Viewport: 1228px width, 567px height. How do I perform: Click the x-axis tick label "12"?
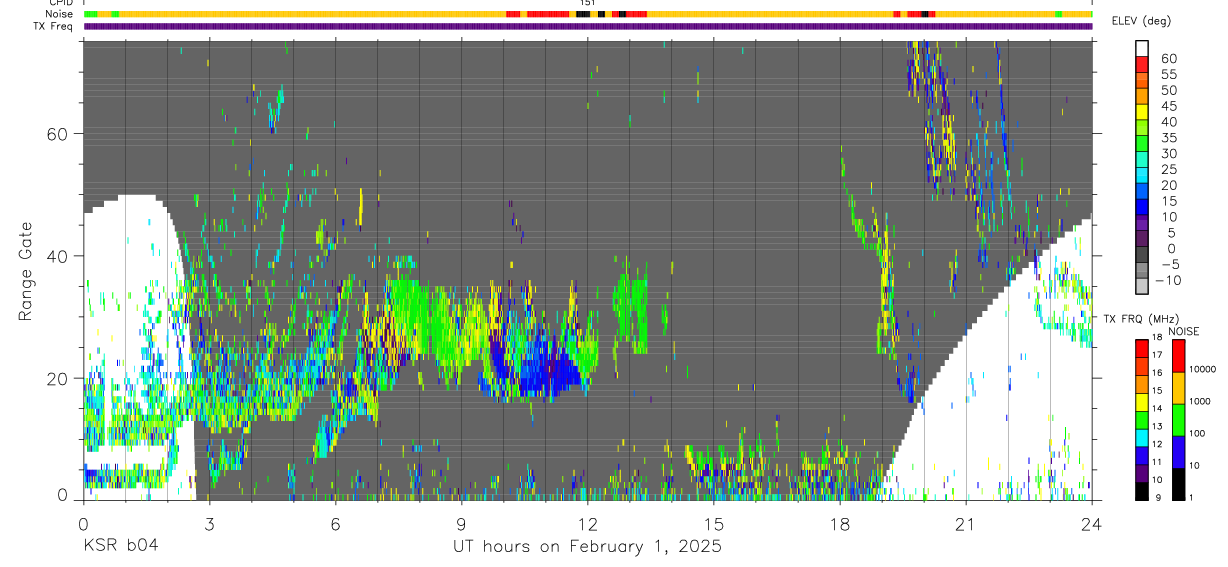coord(587,523)
